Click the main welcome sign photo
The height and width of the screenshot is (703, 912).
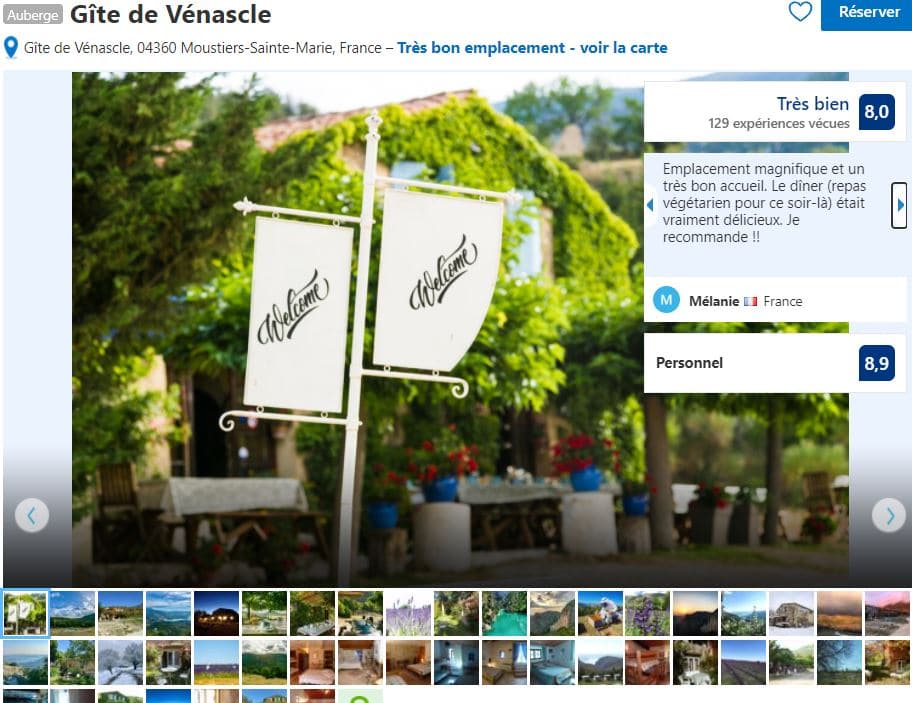358,329
